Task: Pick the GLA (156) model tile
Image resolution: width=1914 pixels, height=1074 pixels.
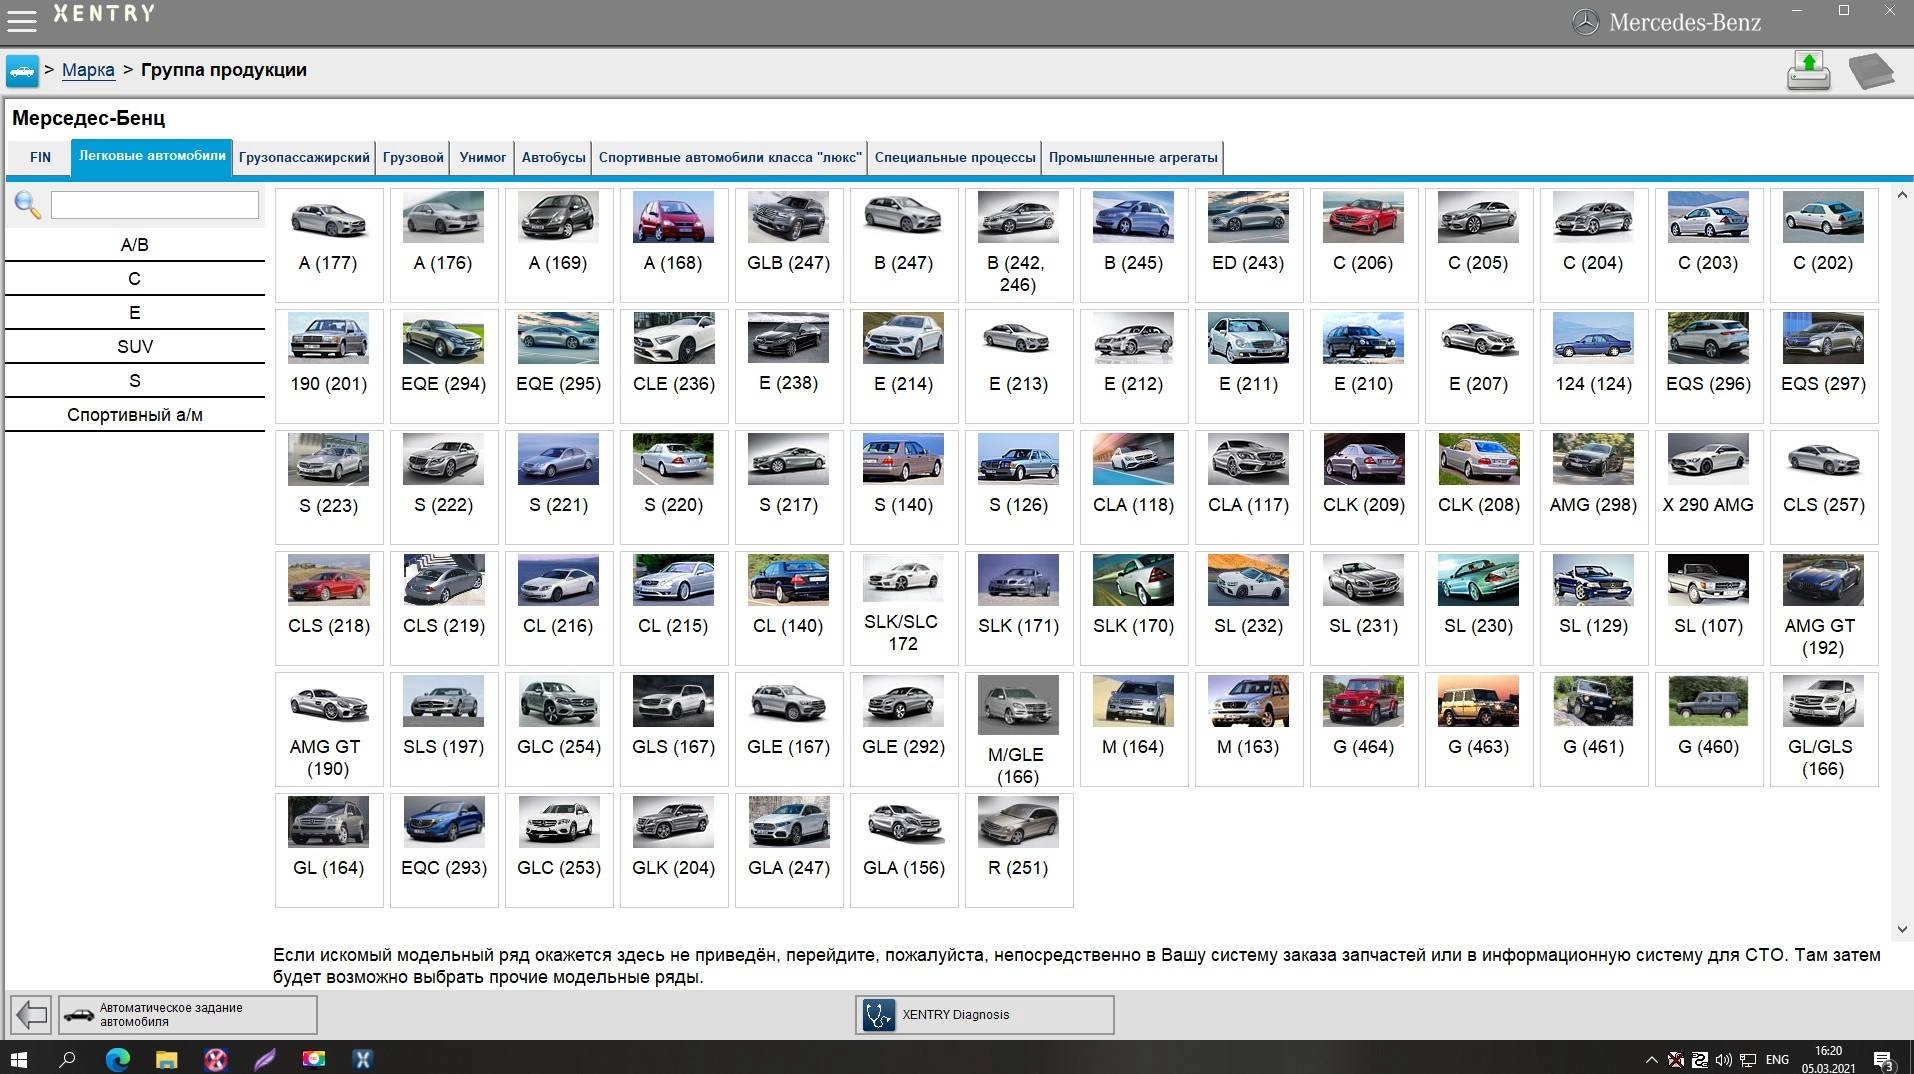Action: point(903,850)
